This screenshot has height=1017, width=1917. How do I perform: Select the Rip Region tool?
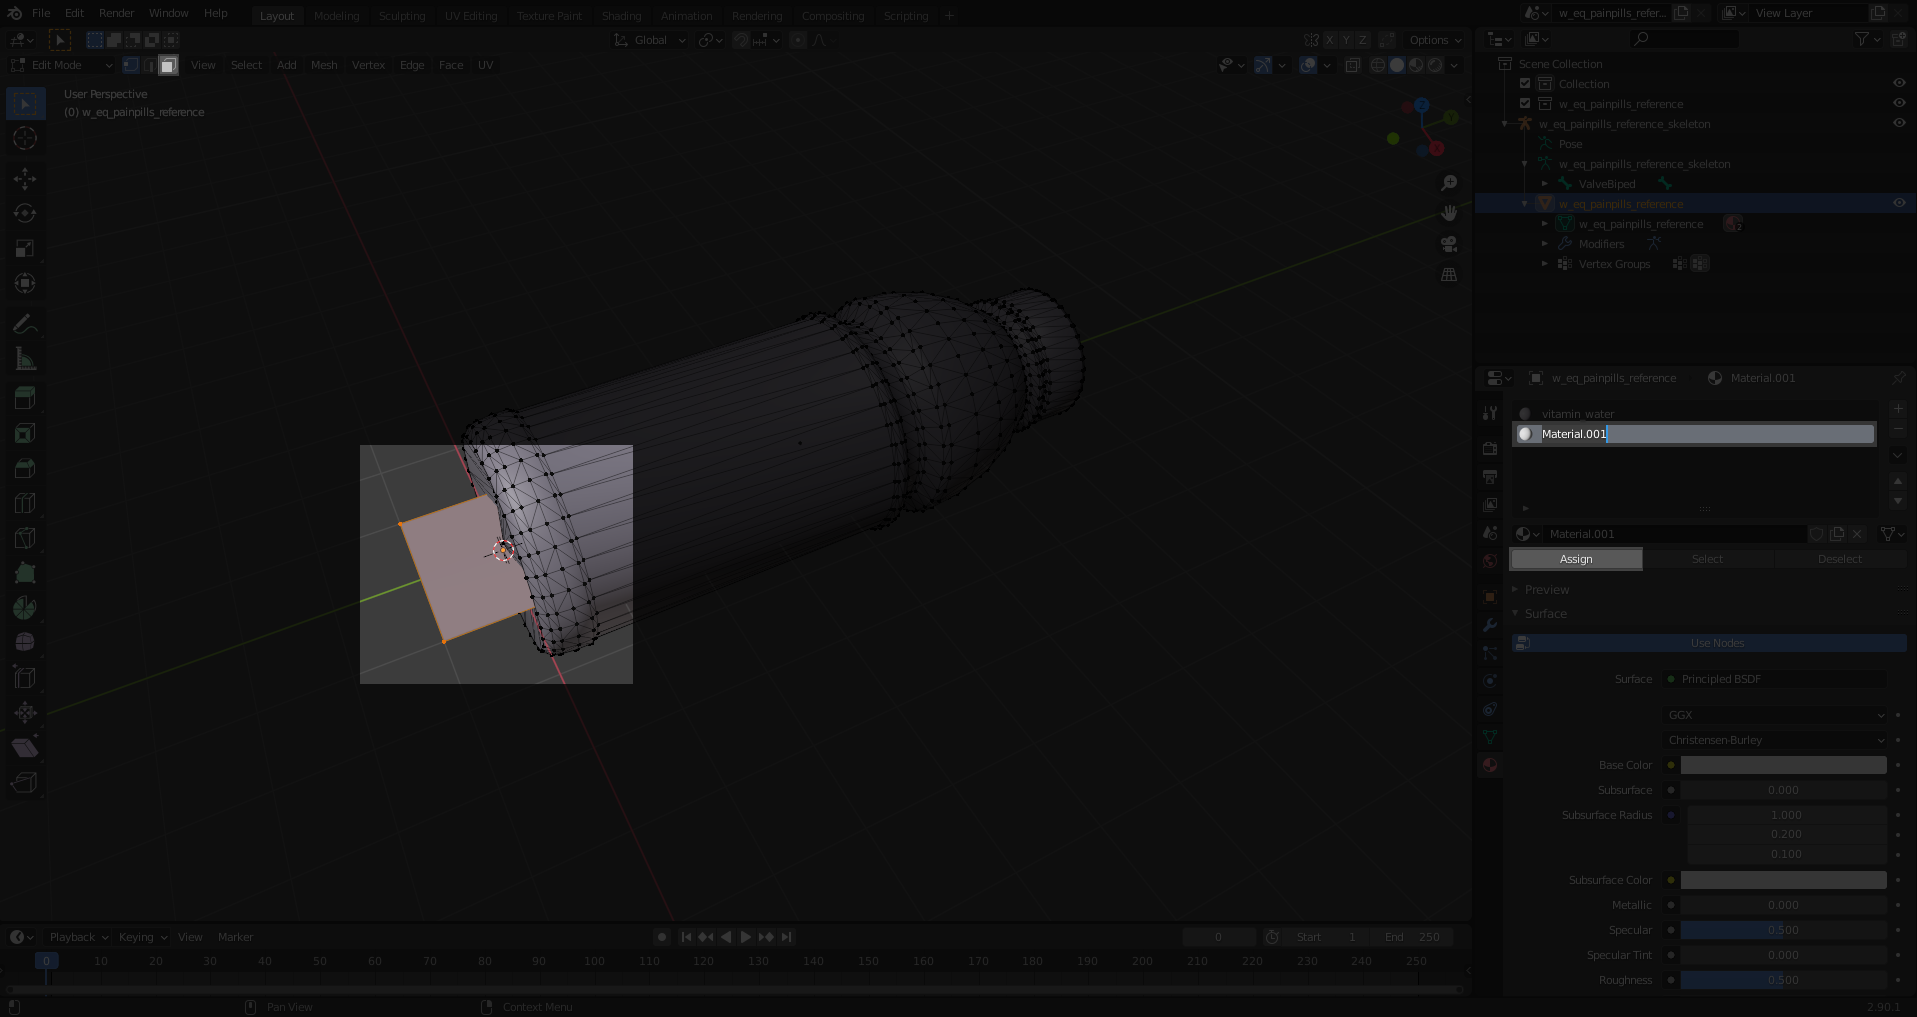pos(25,783)
